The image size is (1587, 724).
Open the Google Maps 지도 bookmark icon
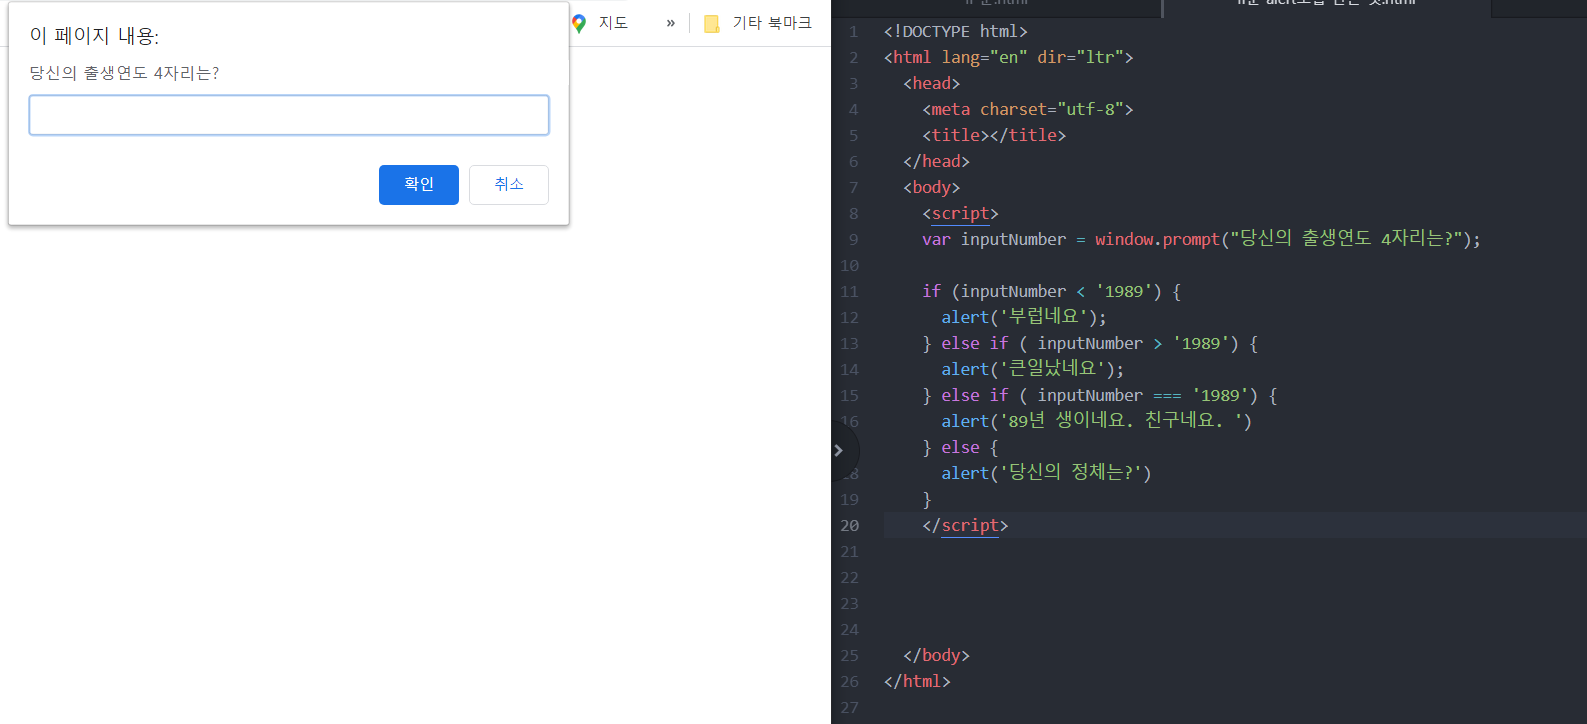point(579,23)
